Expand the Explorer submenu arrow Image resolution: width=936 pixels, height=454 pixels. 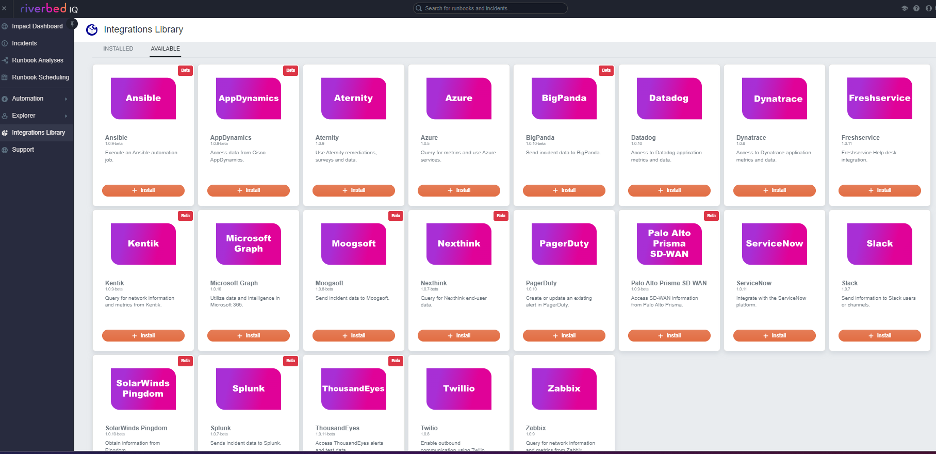pos(66,116)
